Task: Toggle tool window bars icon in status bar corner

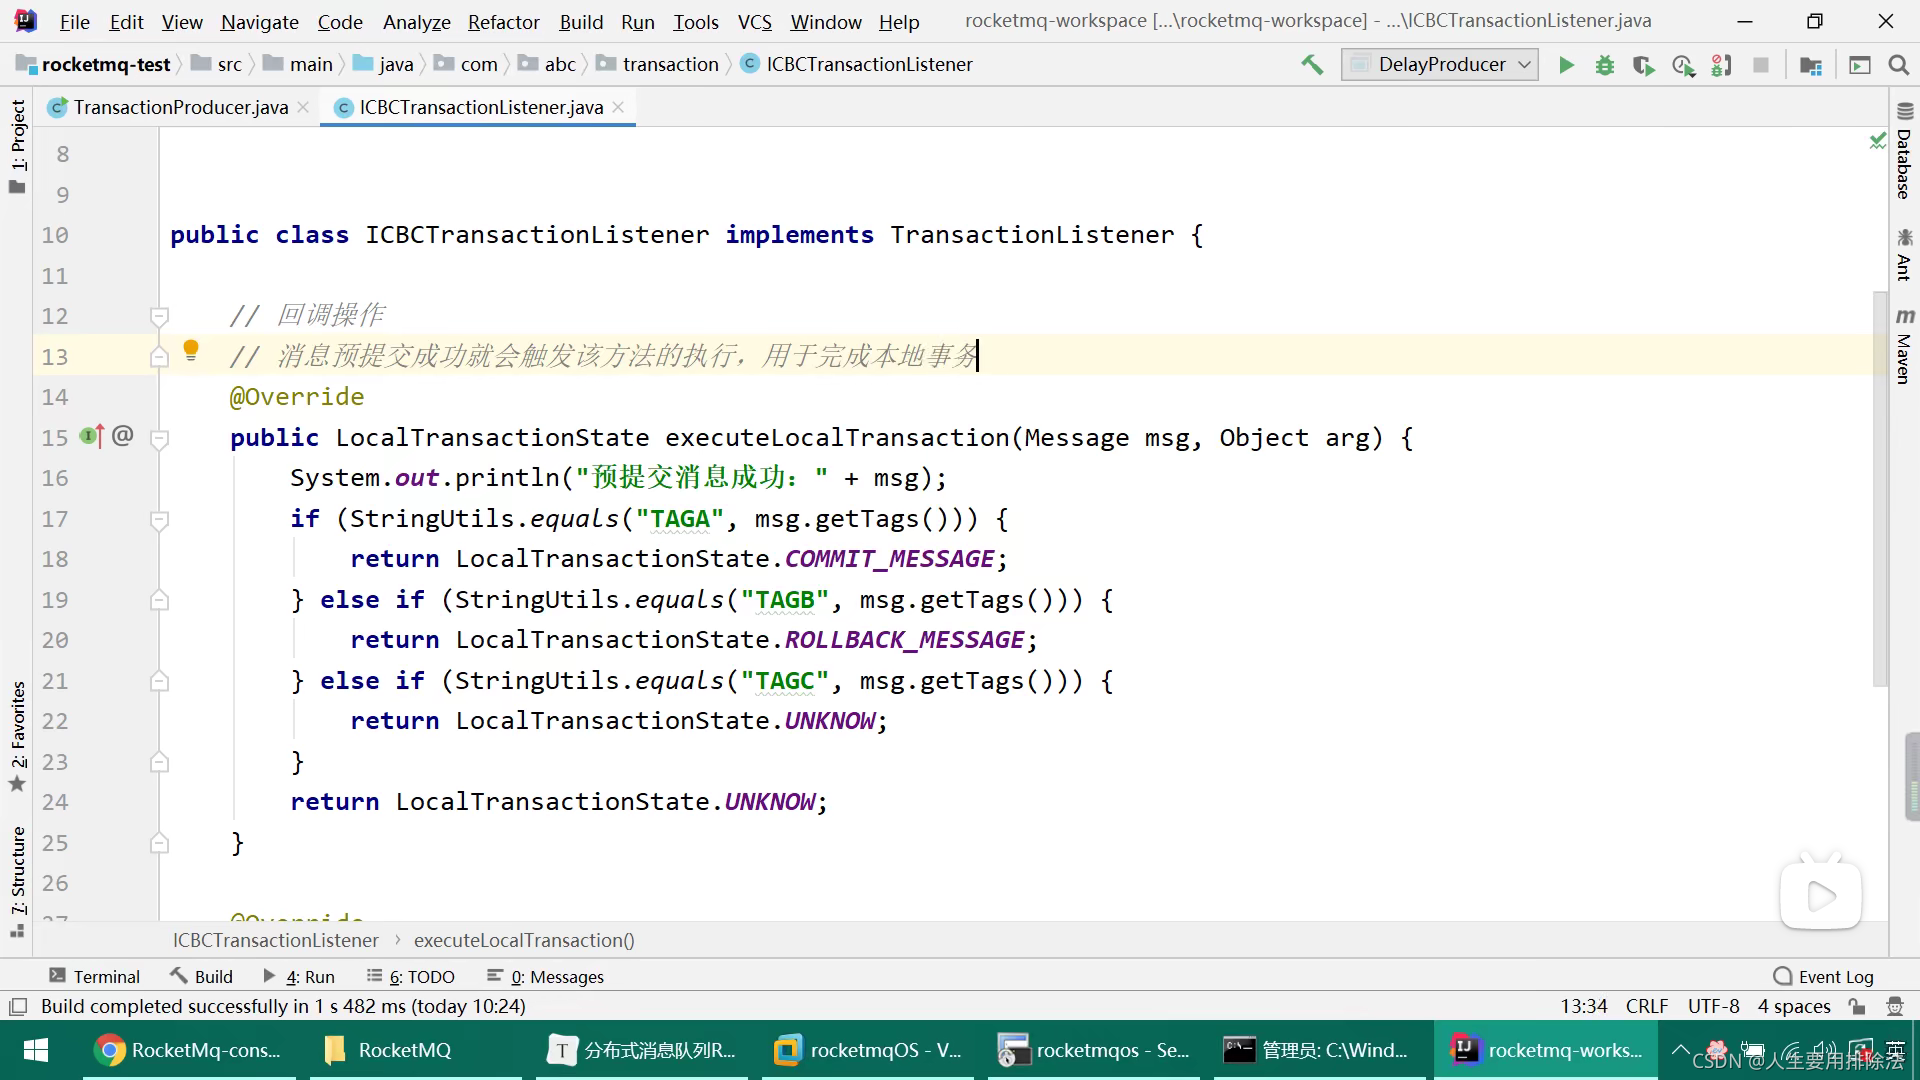Action: pos(17,1007)
